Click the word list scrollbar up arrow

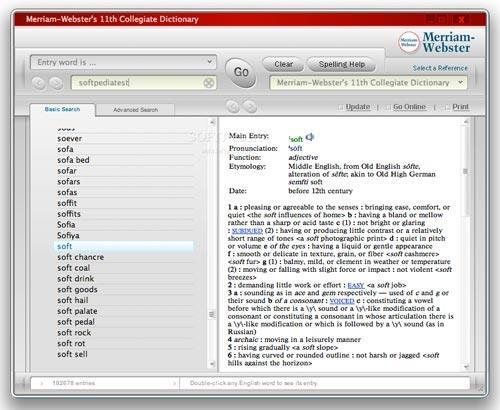212,122
